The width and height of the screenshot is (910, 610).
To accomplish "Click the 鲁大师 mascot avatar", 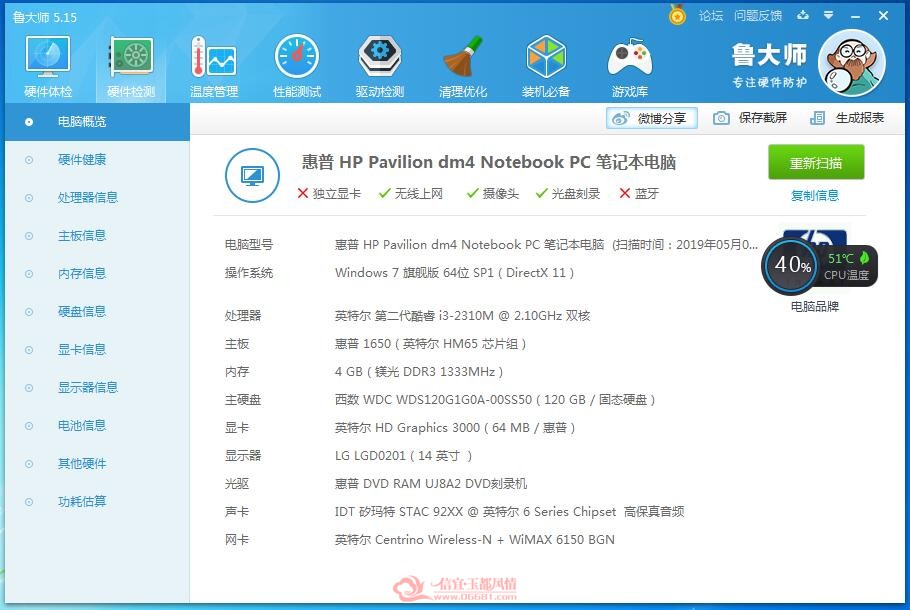I will click(851, 63).
